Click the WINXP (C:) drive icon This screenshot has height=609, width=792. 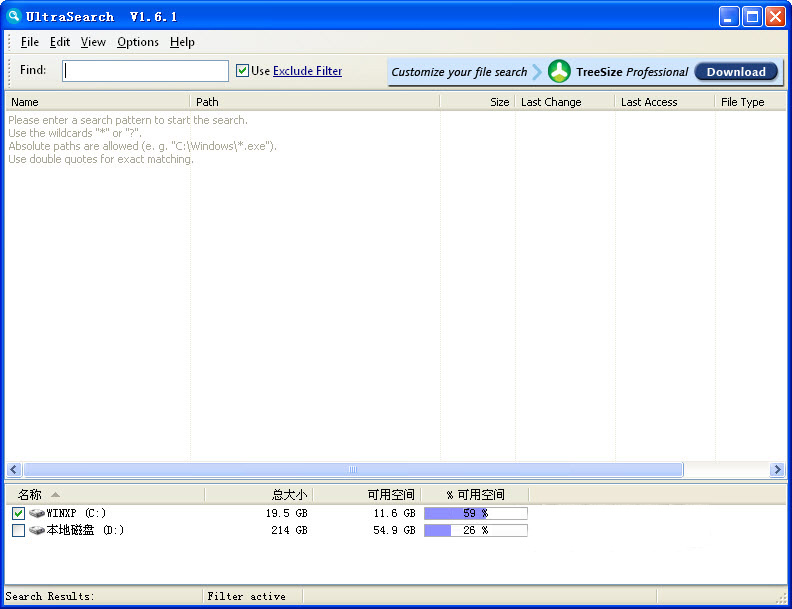tap(37, 513)
